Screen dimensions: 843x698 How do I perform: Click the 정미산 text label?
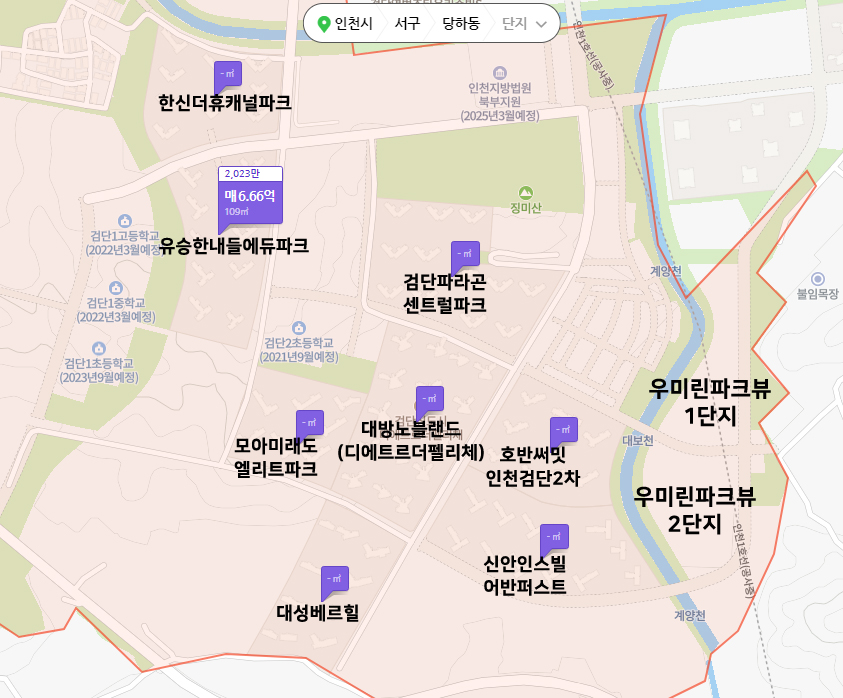[526, 208]
